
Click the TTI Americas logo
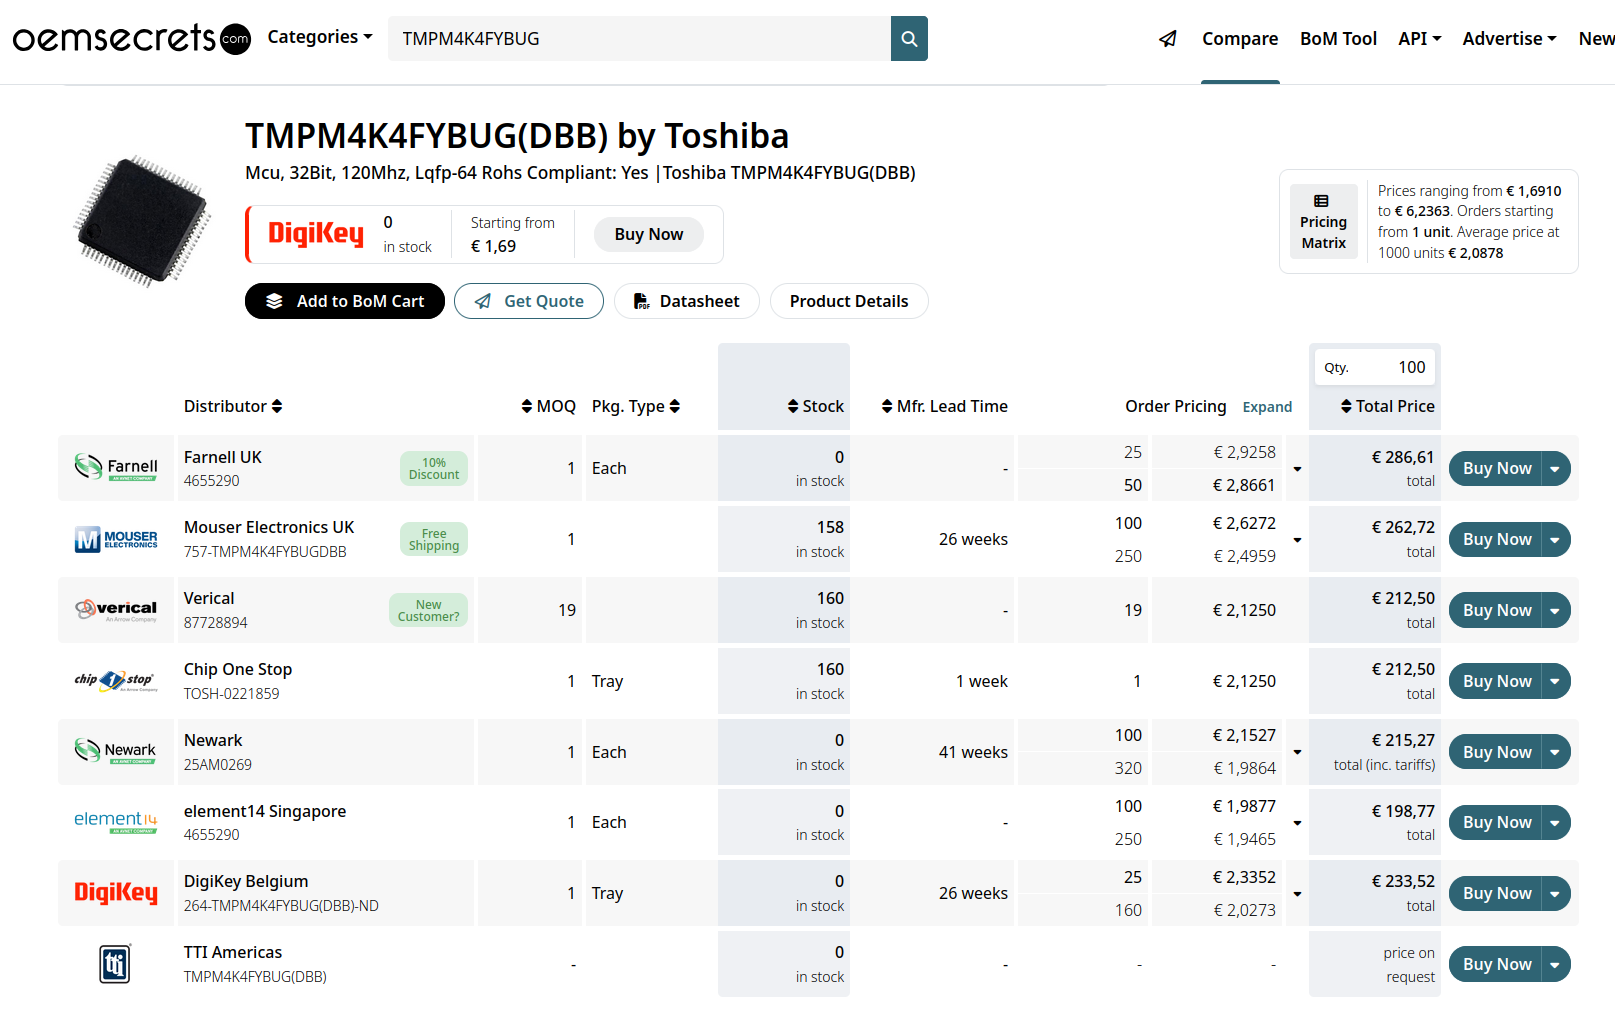point(116,964)
